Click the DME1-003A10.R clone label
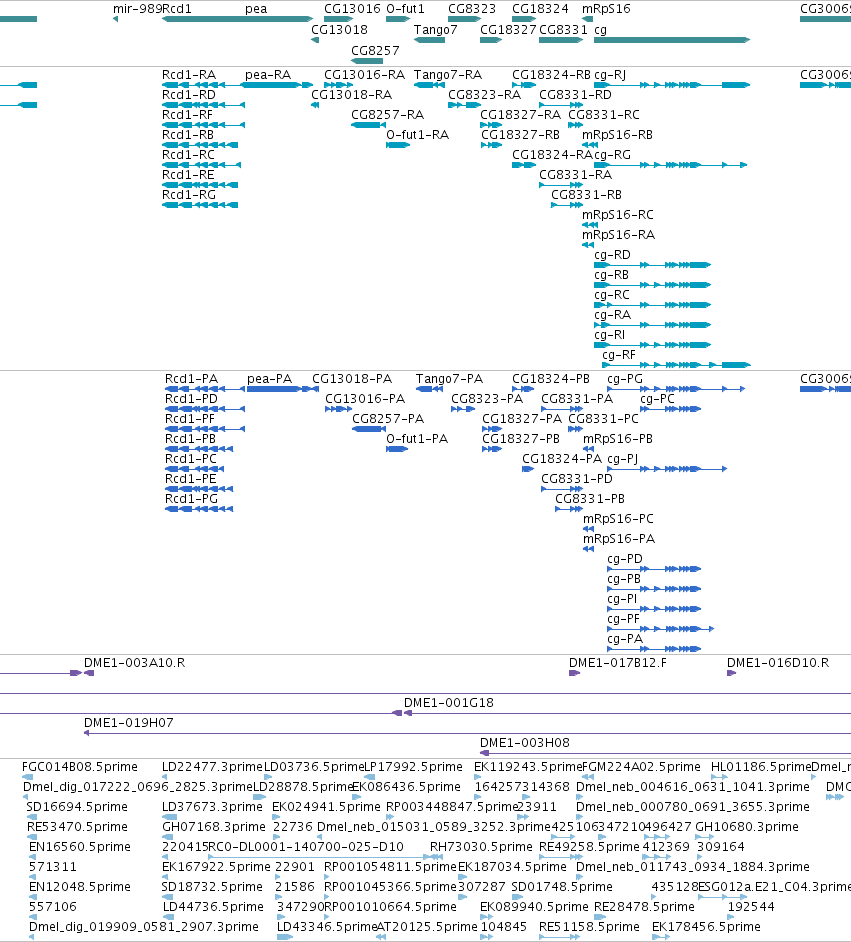This screenshot has width=851, height=942. point(135,663)
